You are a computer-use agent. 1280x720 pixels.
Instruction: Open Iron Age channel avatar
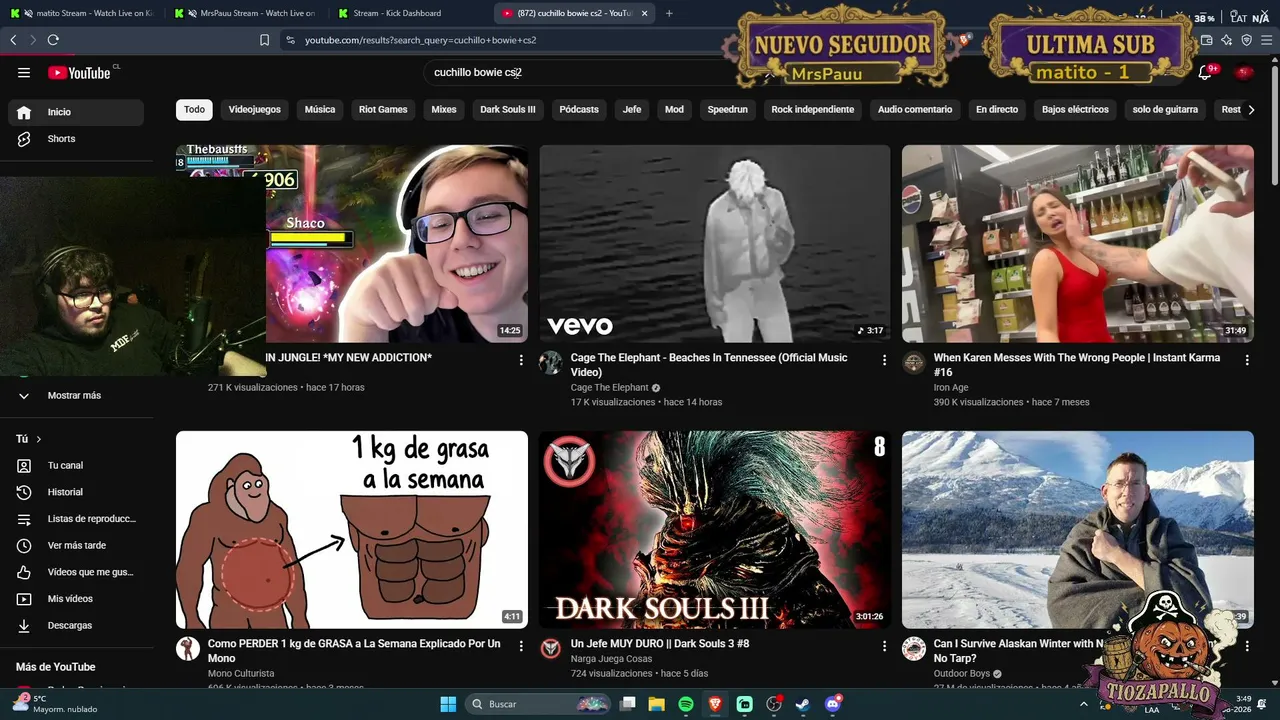tap(914, 363)
